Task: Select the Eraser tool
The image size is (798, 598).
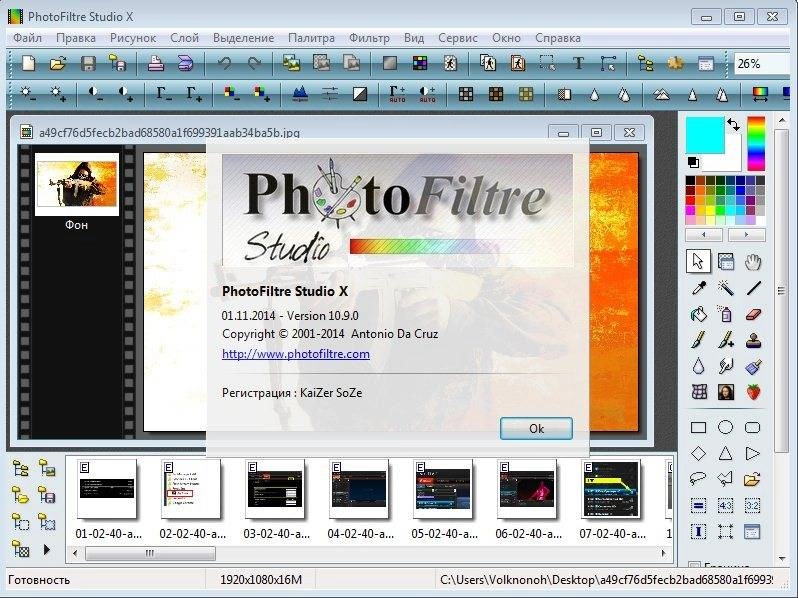Action: [x=753, y=314]
